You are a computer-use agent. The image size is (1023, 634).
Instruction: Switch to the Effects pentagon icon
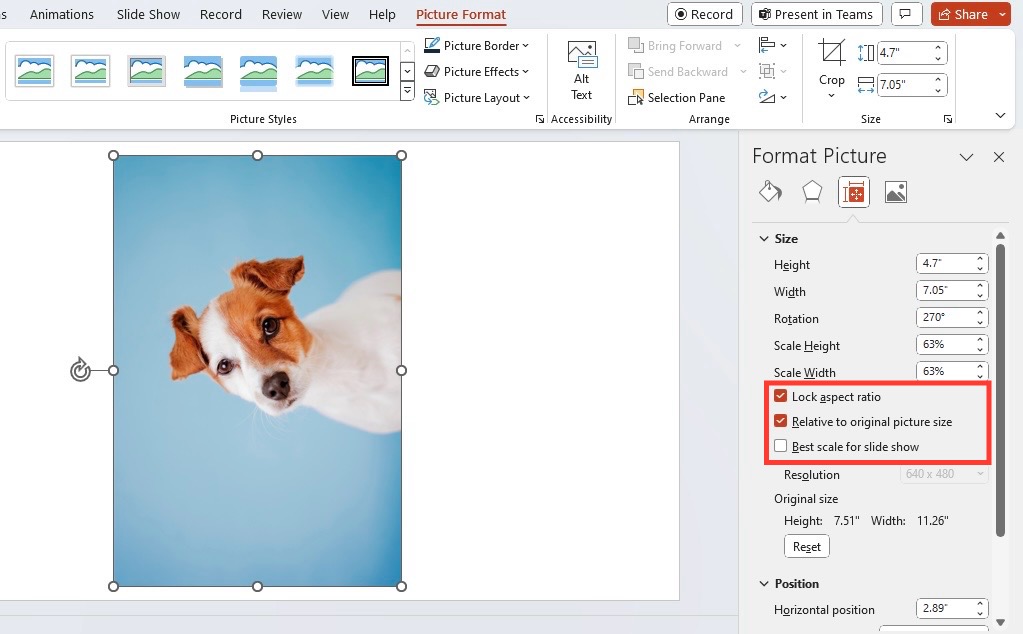coord(812,192)
